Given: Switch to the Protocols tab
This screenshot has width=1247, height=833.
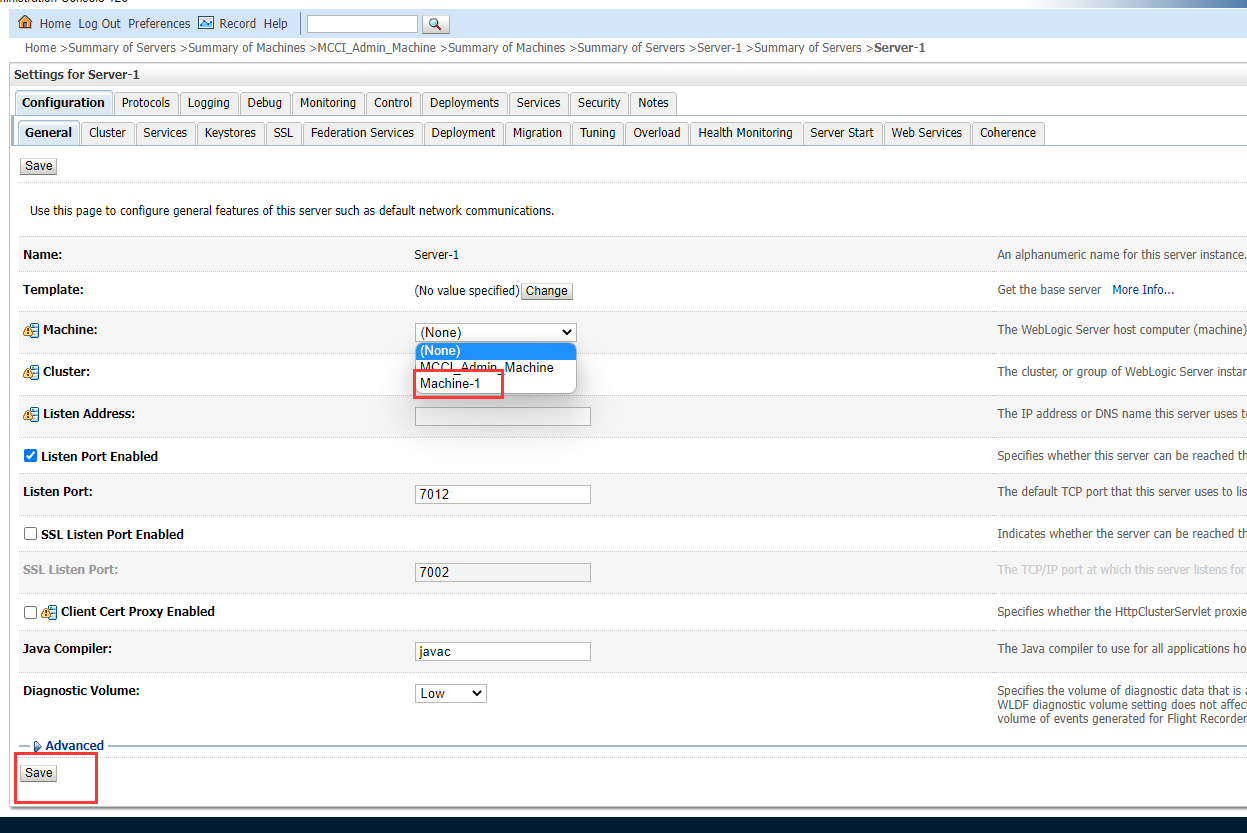Looking at the screenshot, I should (146, 102).
